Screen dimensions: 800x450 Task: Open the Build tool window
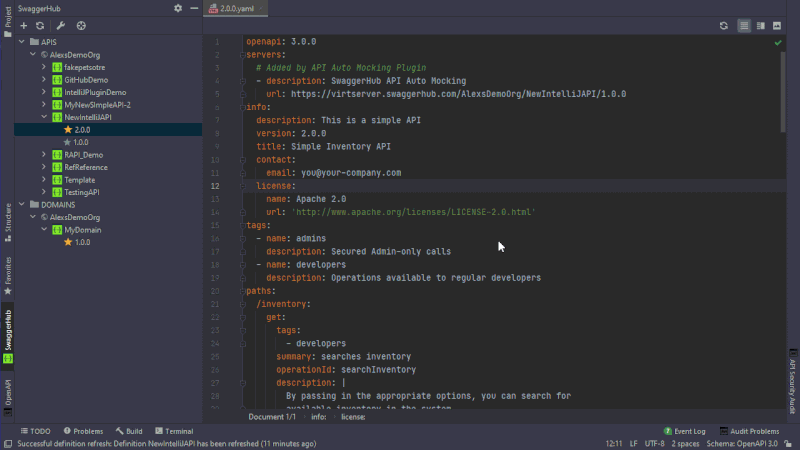(129, 431)
